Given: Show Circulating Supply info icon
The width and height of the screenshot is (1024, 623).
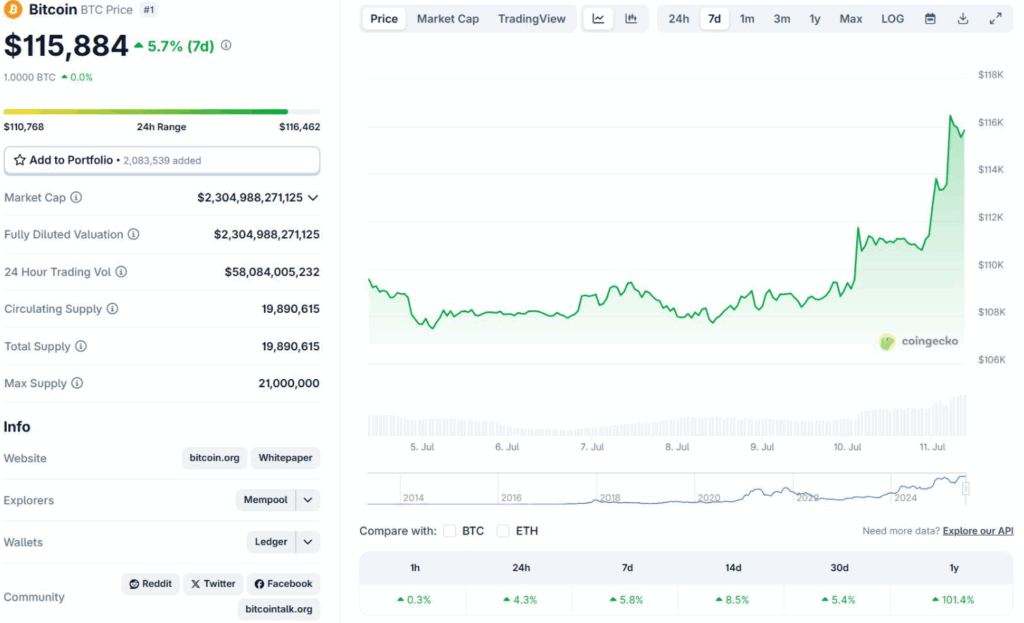Looking at the screenshot, I should point(112,308).
